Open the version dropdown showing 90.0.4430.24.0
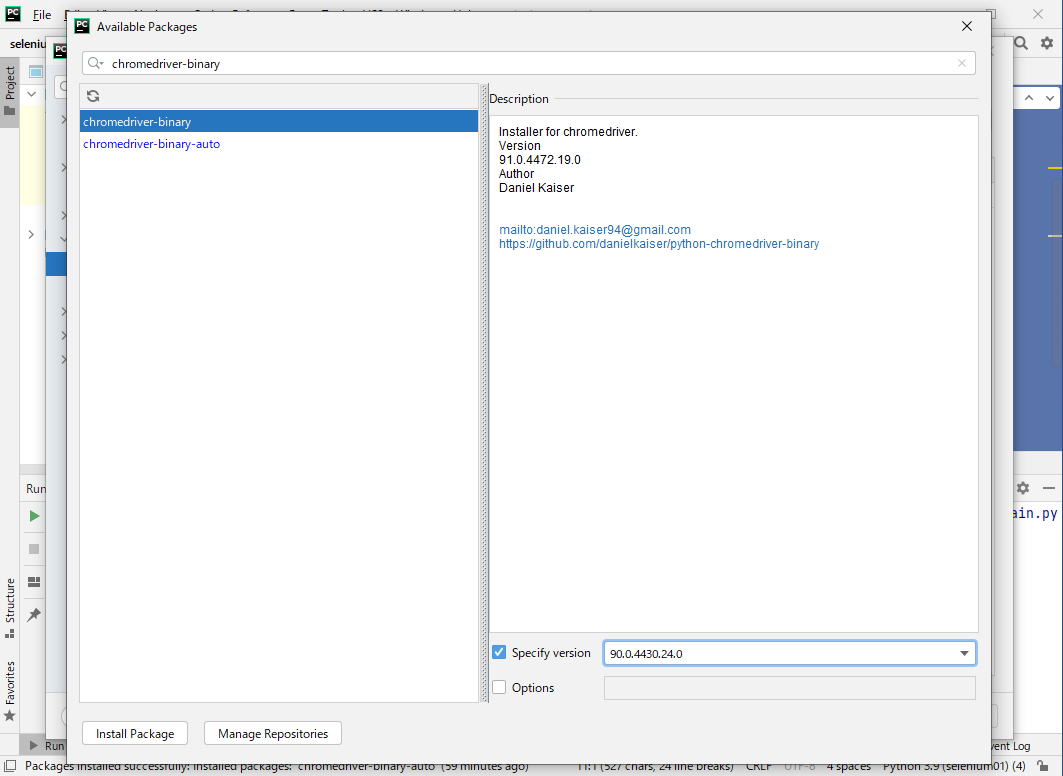This screenshot has width=1063, height=776. pyautogui.click(x=964, y=654)
